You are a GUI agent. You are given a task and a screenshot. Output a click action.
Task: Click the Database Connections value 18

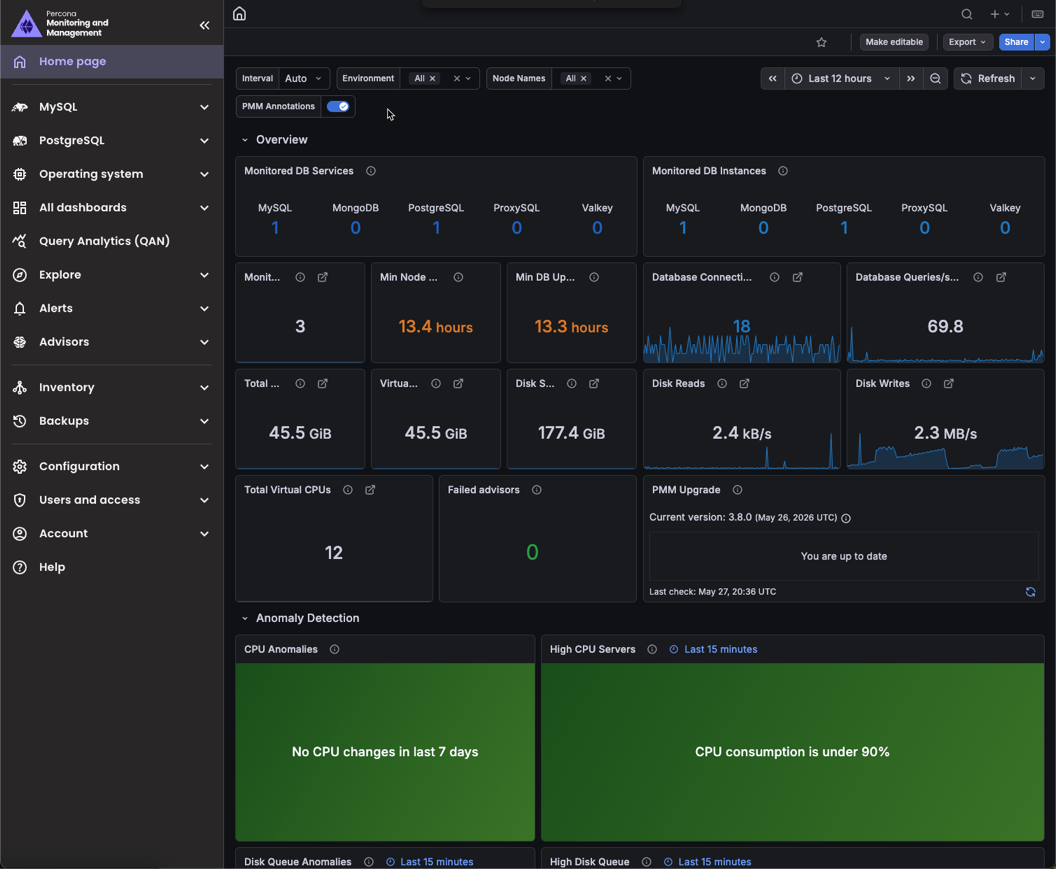(x=741, y=327)
